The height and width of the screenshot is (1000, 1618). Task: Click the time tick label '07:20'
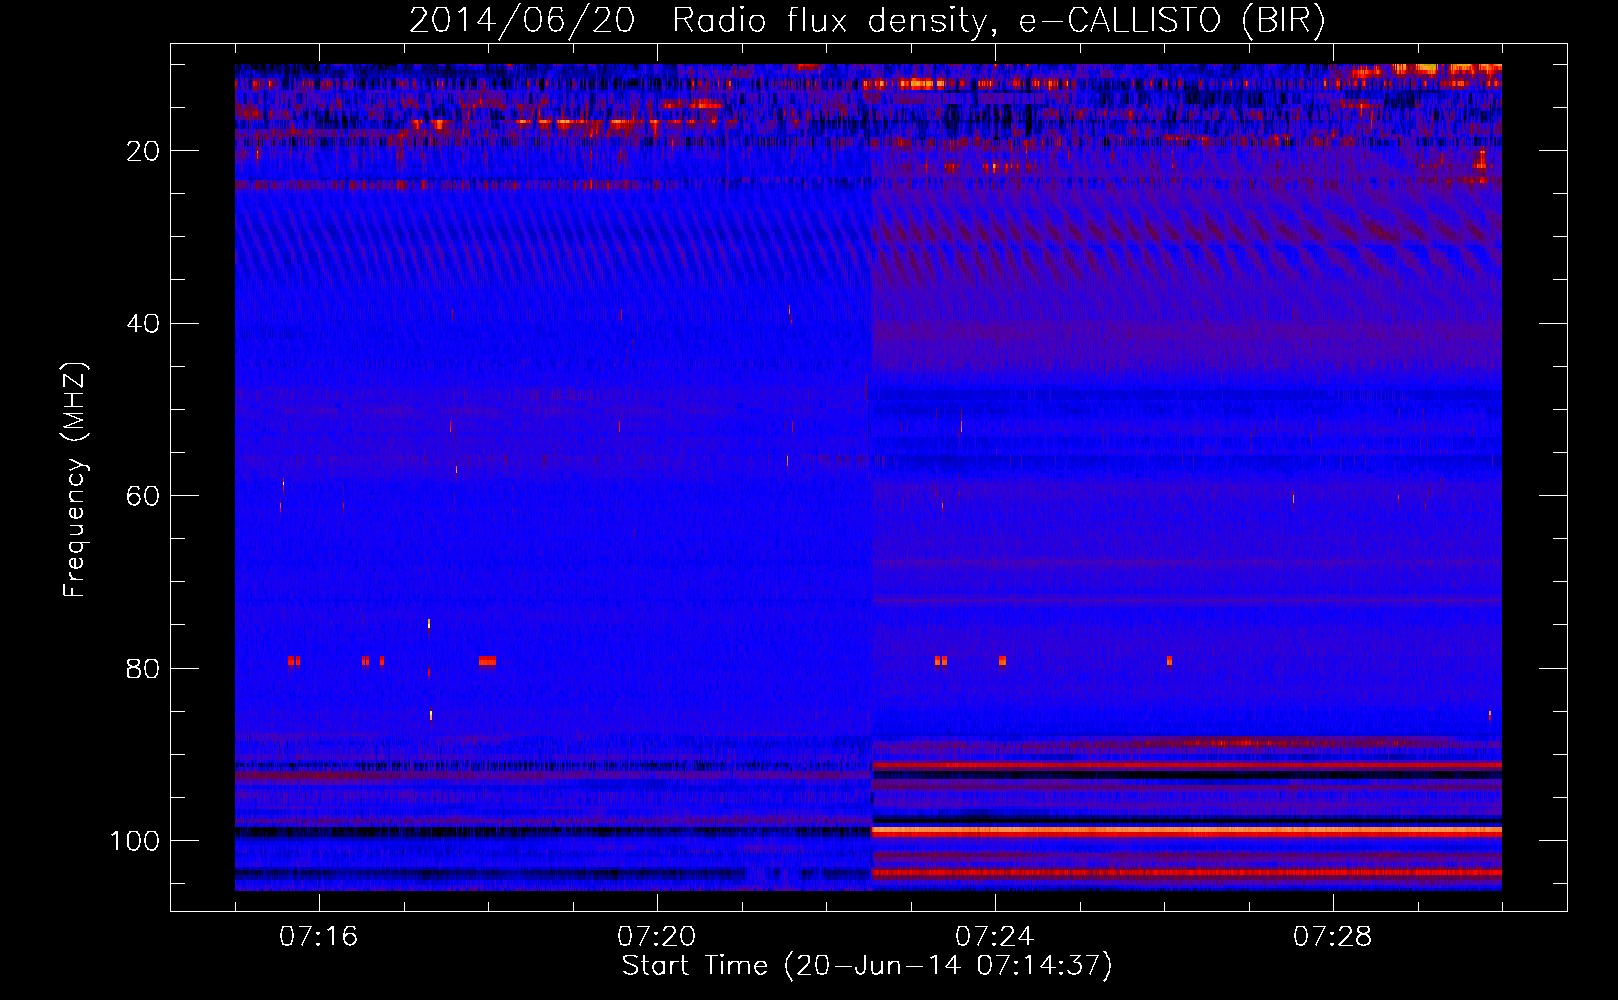click(x=656, y=937)
